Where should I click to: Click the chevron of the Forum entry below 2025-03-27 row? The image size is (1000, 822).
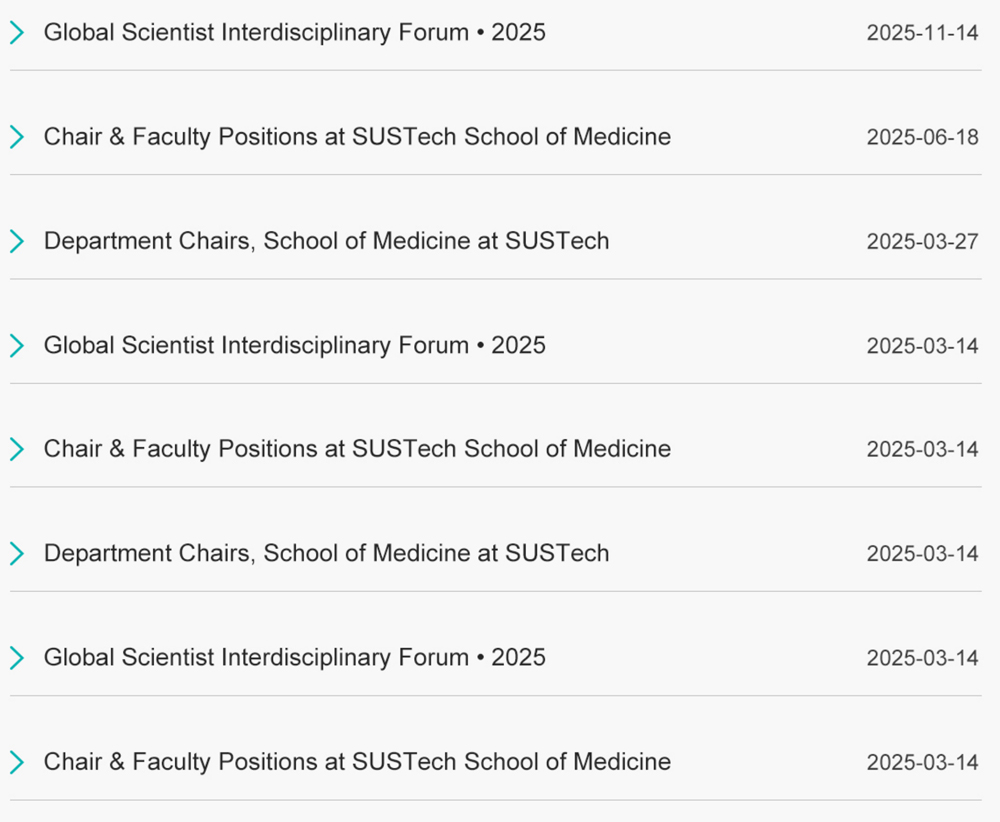(x=17, y=345)
